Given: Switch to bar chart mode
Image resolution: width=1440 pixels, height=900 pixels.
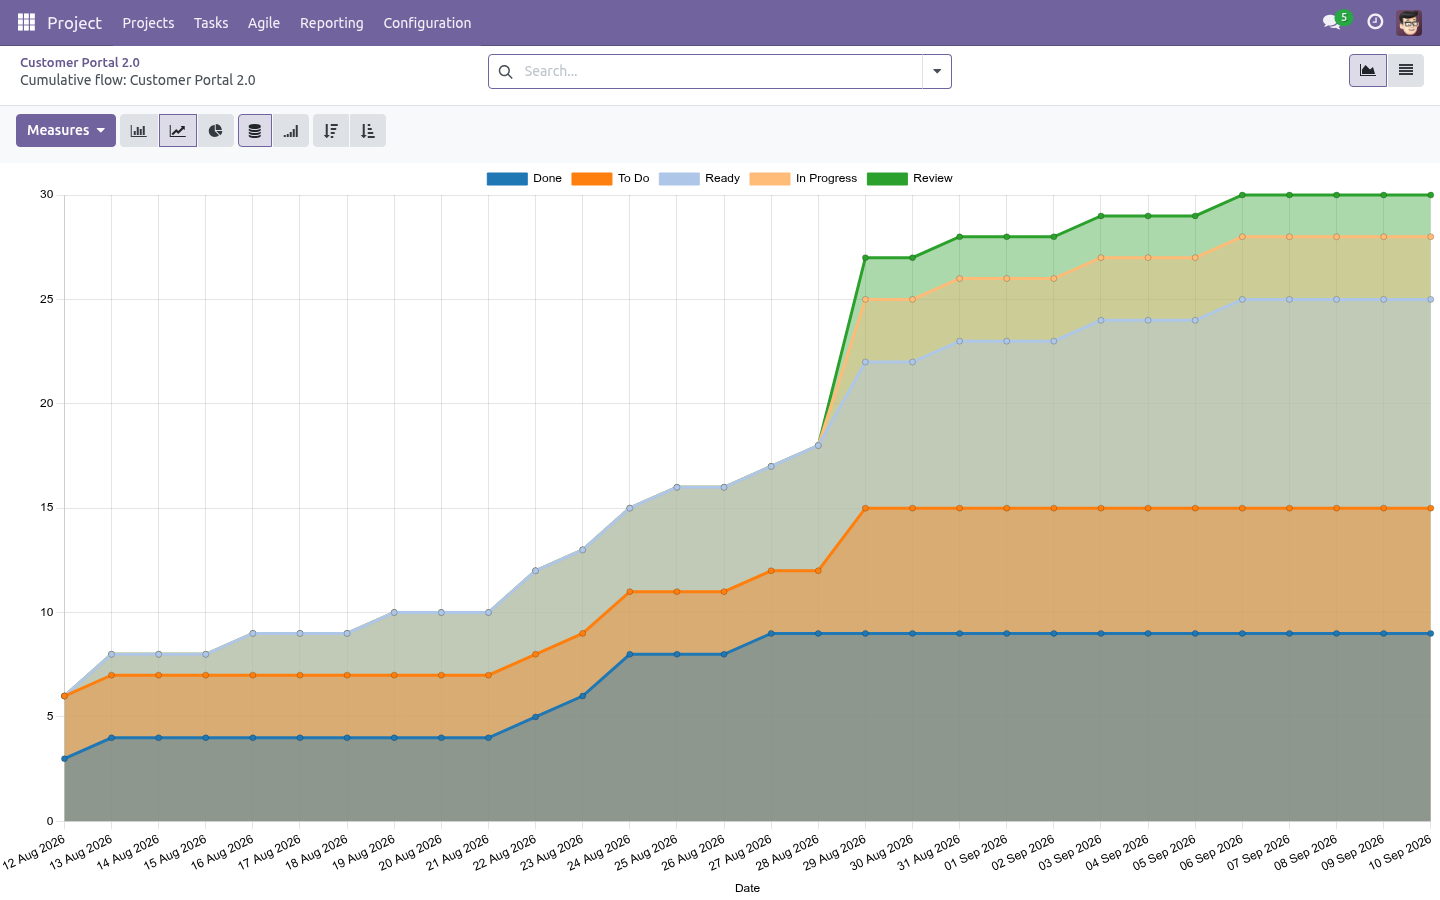Looking at the screenshot, I should (x=139, y=131).
